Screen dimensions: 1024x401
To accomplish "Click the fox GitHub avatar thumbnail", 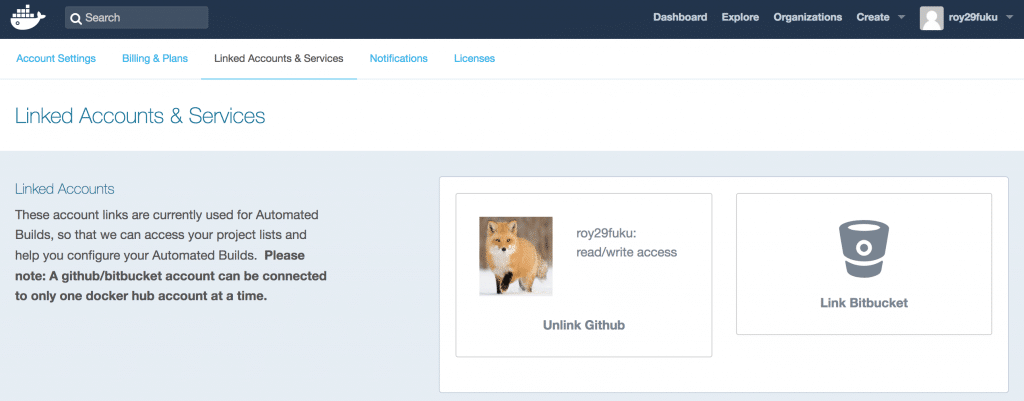I will click(x=516, y=256).
